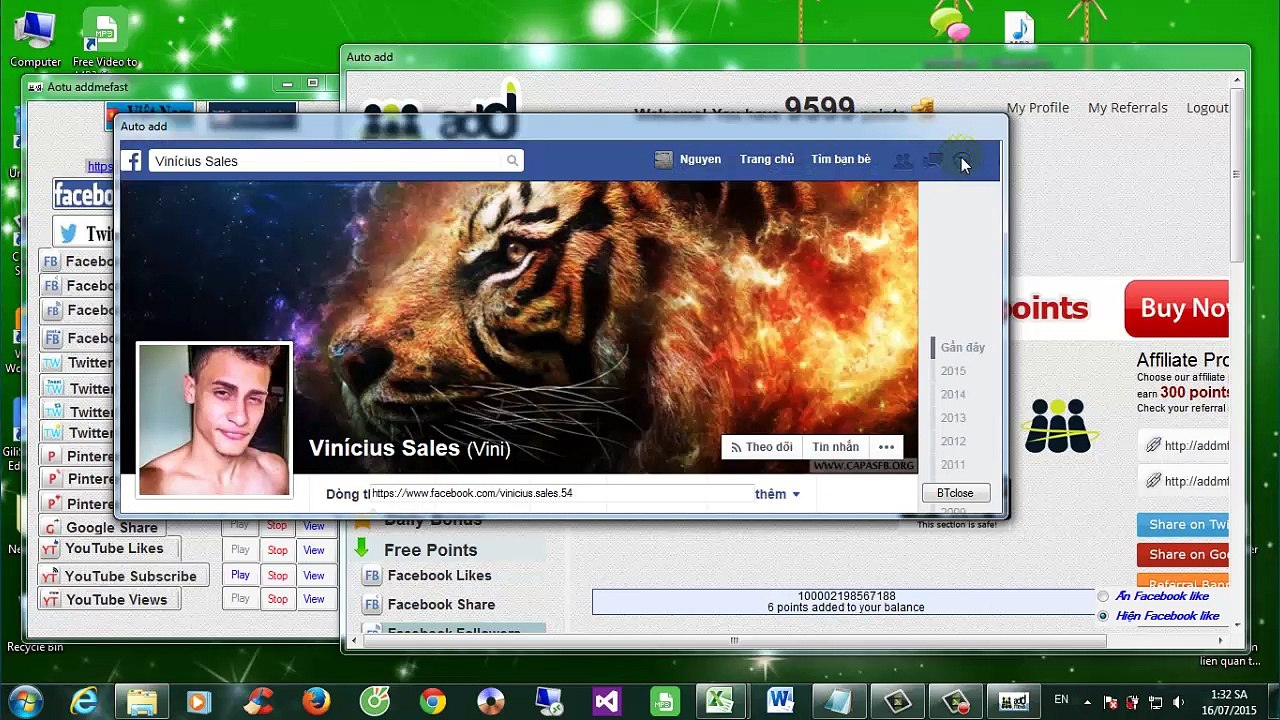Jump to 2013 on the profile timeline
The width and height of the screenshot is (1280, 720).
coord(953,418)
